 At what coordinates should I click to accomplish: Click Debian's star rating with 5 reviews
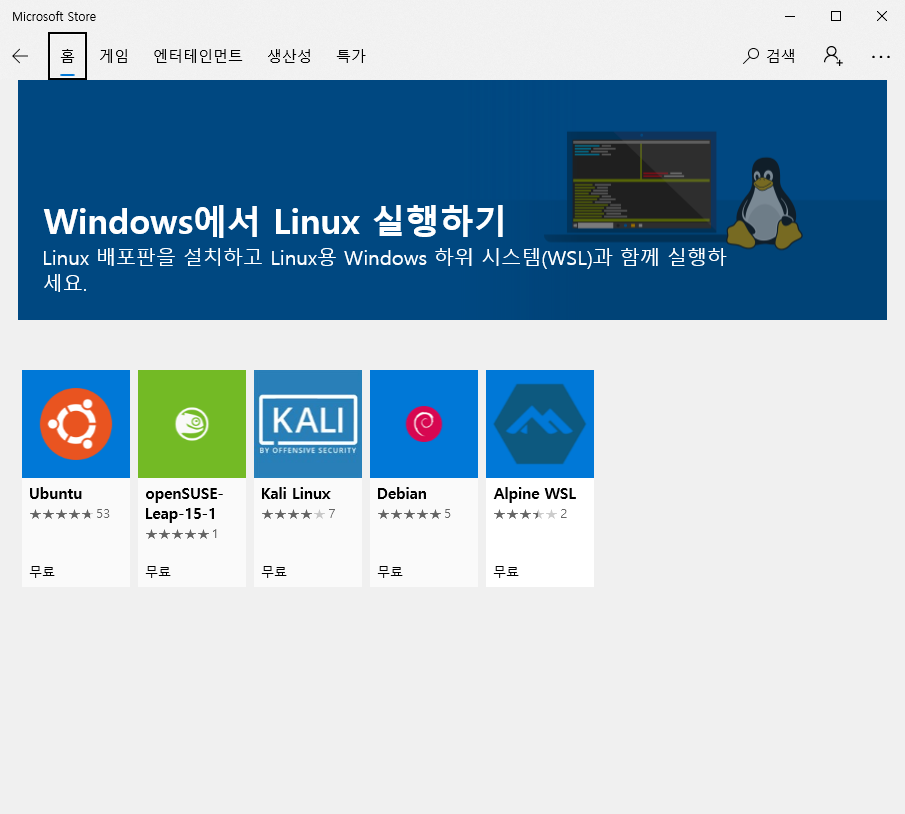(x=414, y=514)
